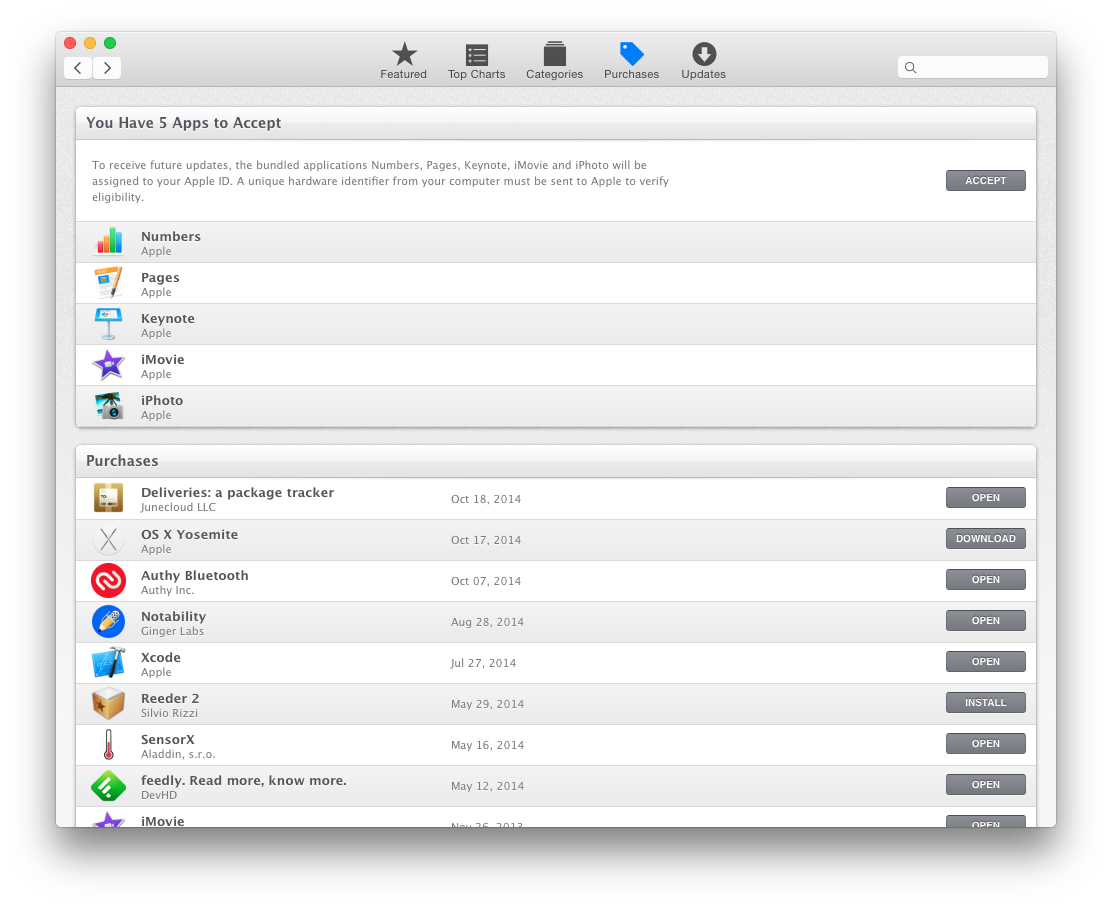Click the Reeder 2 app icon

click(109, 703)
